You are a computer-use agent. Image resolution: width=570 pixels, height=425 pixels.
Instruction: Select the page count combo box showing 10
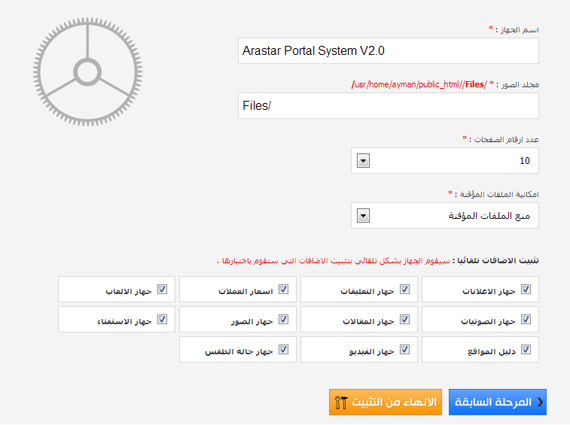[445, 161]
